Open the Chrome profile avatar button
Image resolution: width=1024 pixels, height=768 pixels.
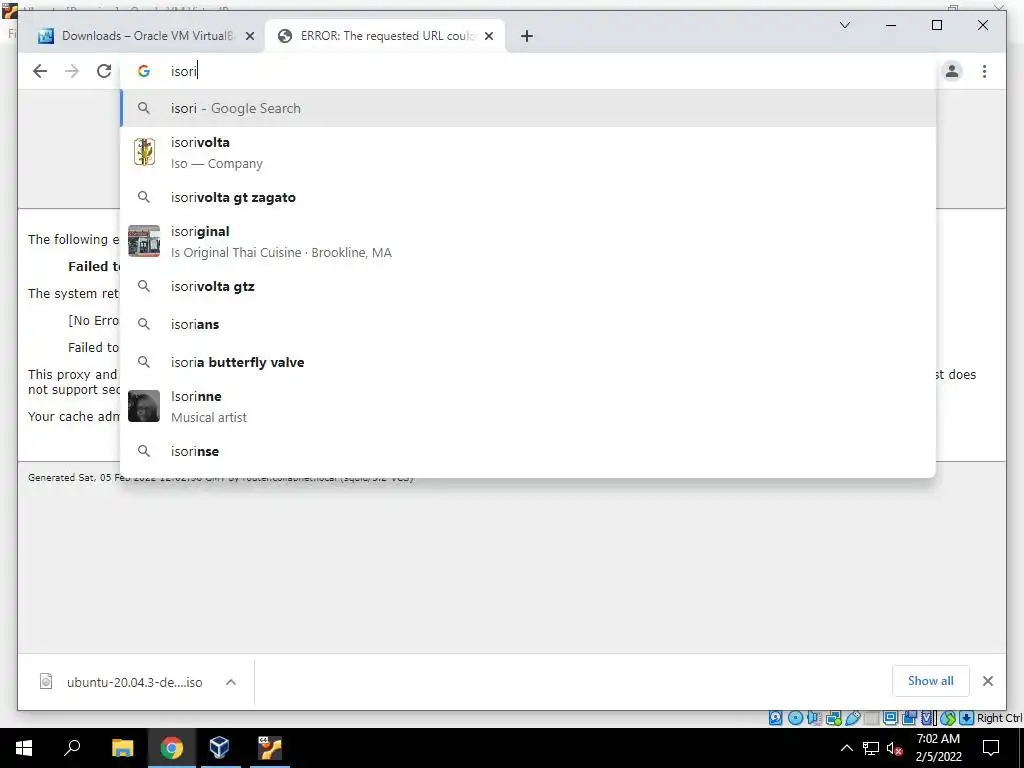pos(952,71)
